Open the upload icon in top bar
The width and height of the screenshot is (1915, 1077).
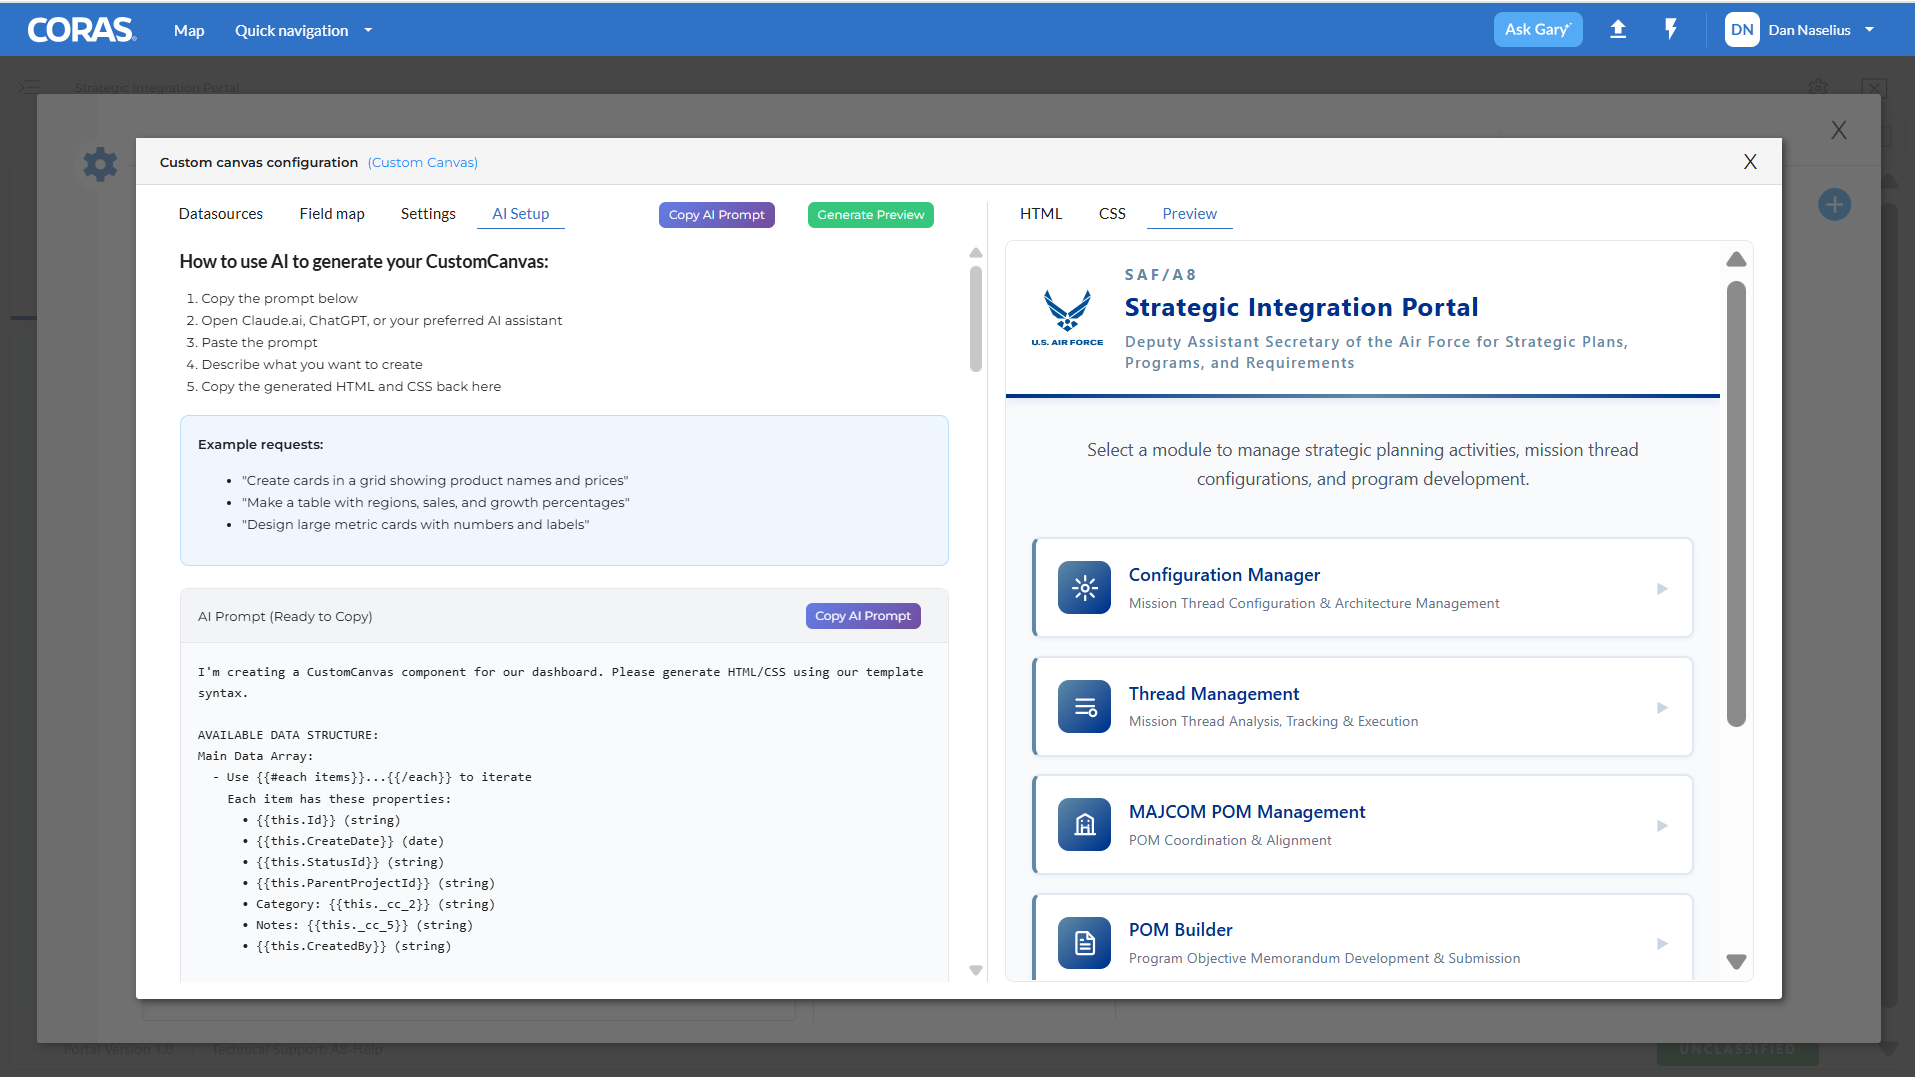(1618, 30)
